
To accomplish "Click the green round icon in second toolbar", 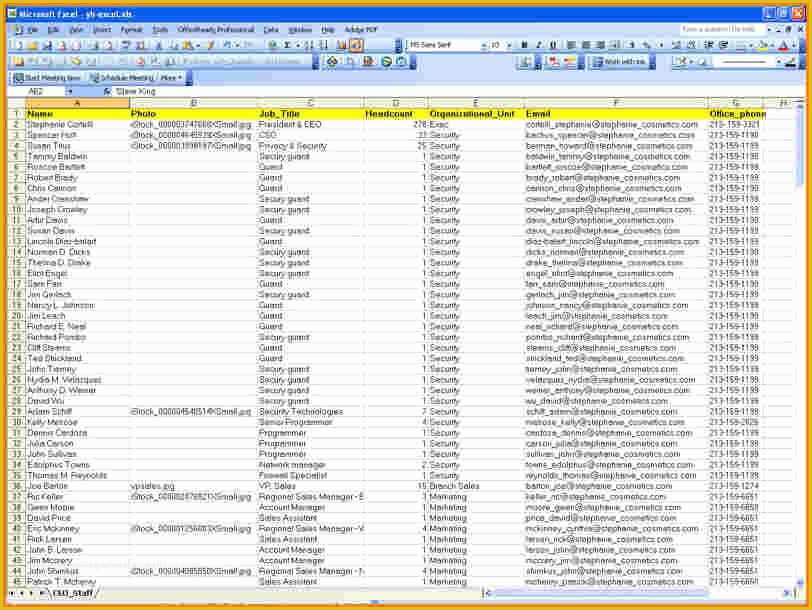I will coord(386,62).
